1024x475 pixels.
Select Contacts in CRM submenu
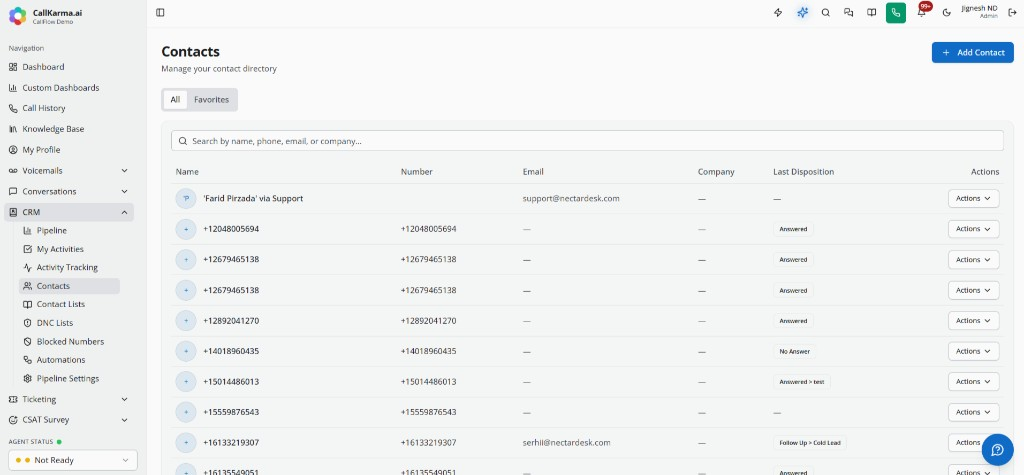point(69,286)
